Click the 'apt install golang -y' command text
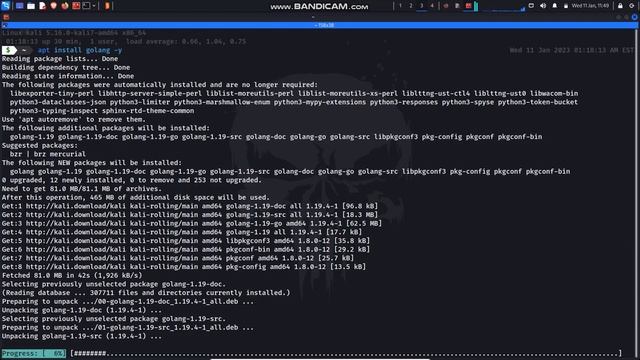The width and height of the screenshot is (640, 360). point(80,50)
